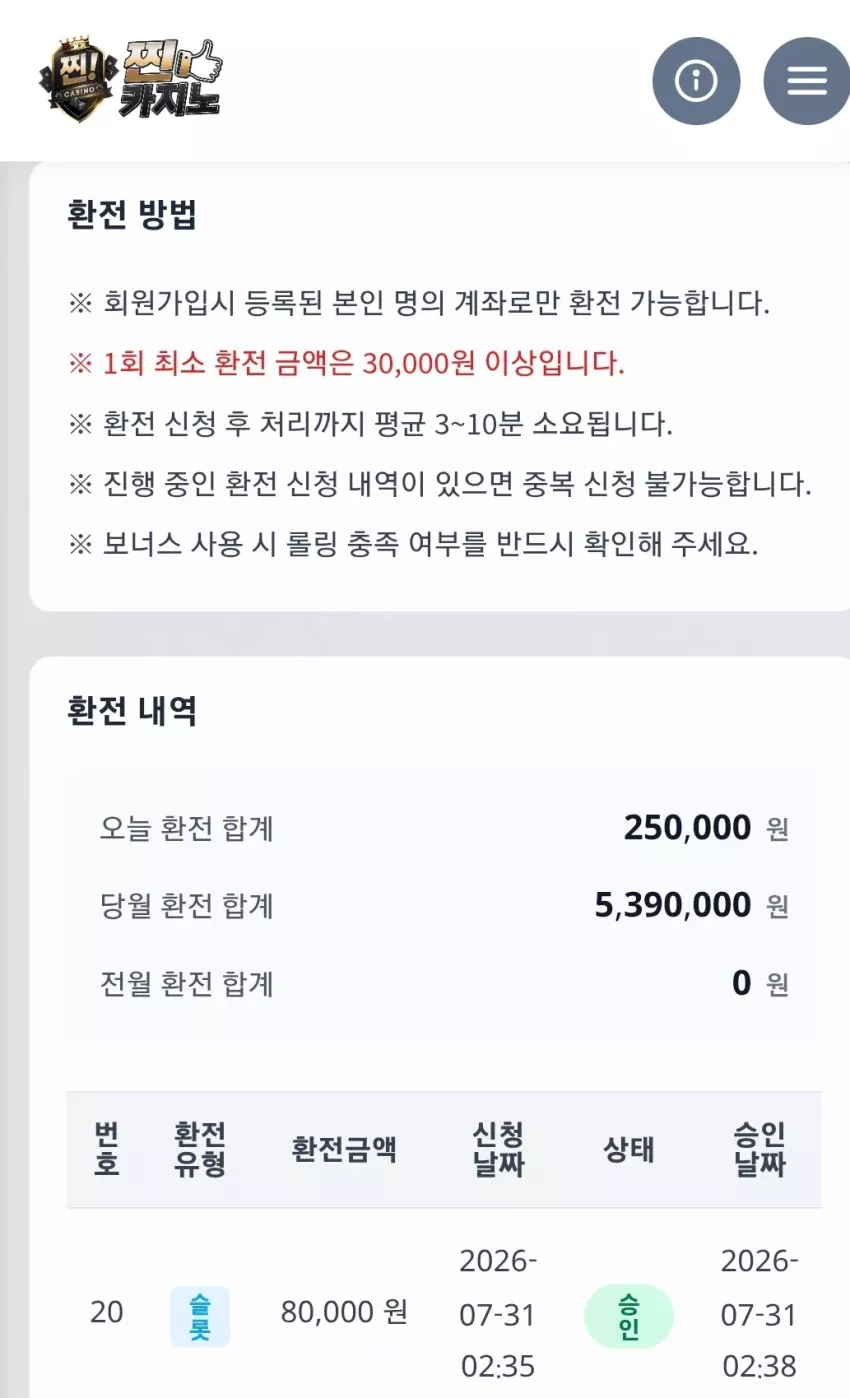Click the 상태 column header
The image size is (850, 1398).
point(629,1149)
